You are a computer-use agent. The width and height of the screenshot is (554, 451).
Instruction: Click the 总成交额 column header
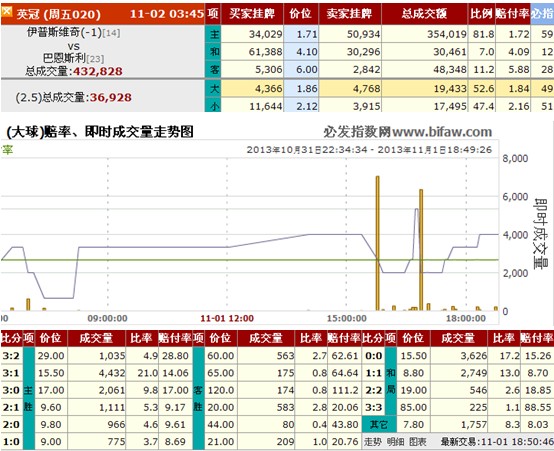click(424, 14)
